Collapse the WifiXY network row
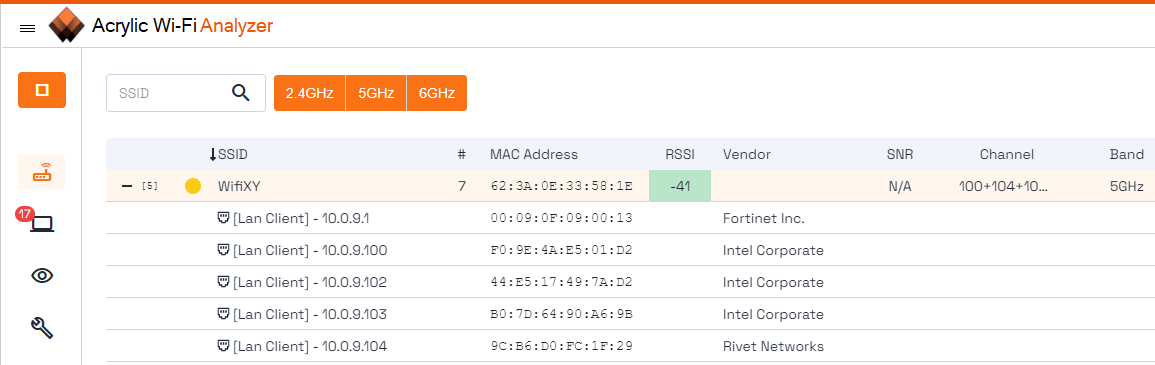Viewport: 1155px width, 365px height. coord(126,186)
